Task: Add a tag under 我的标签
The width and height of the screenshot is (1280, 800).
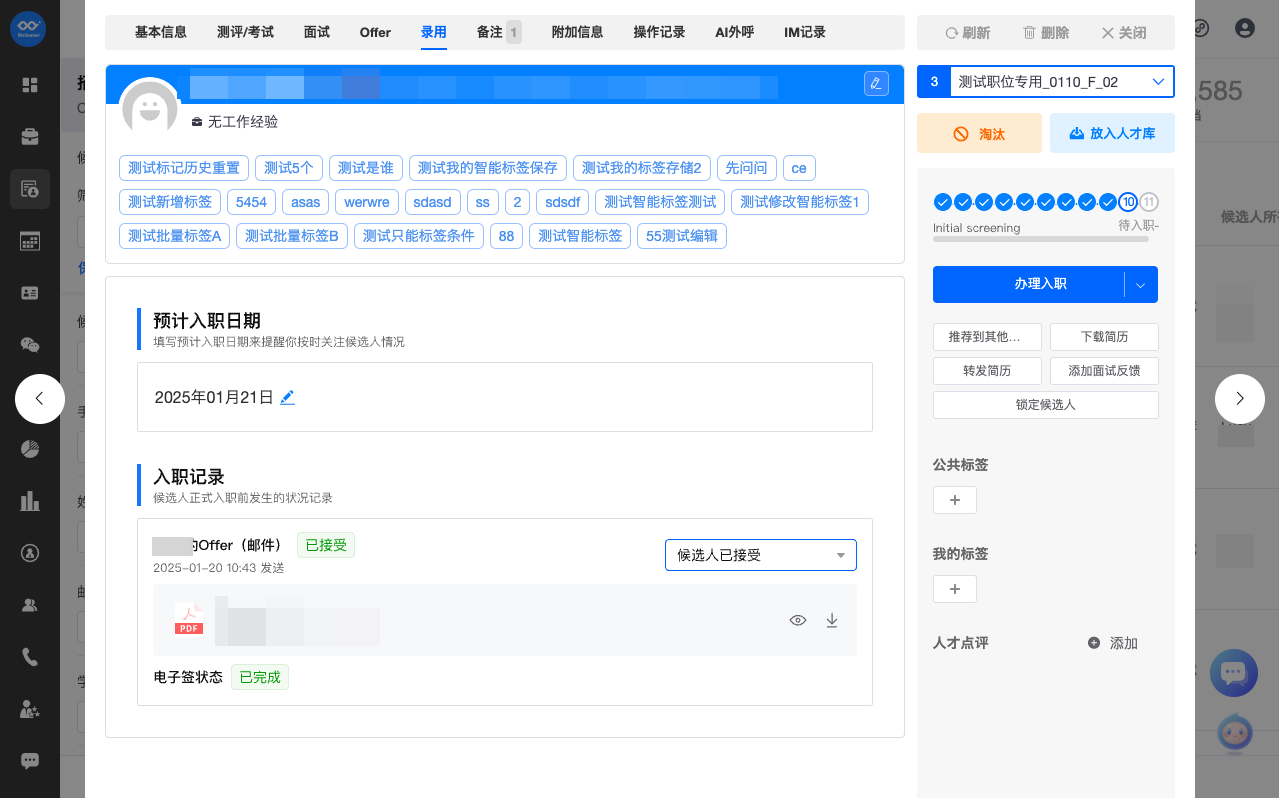Action: tap(954, 589)
